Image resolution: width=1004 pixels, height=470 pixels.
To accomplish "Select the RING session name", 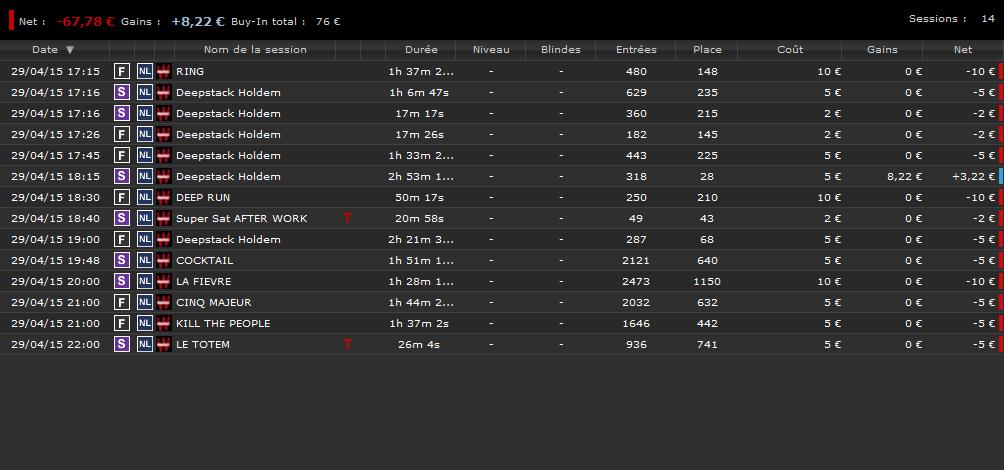I will pyautogui.click(x=190, y=71).
